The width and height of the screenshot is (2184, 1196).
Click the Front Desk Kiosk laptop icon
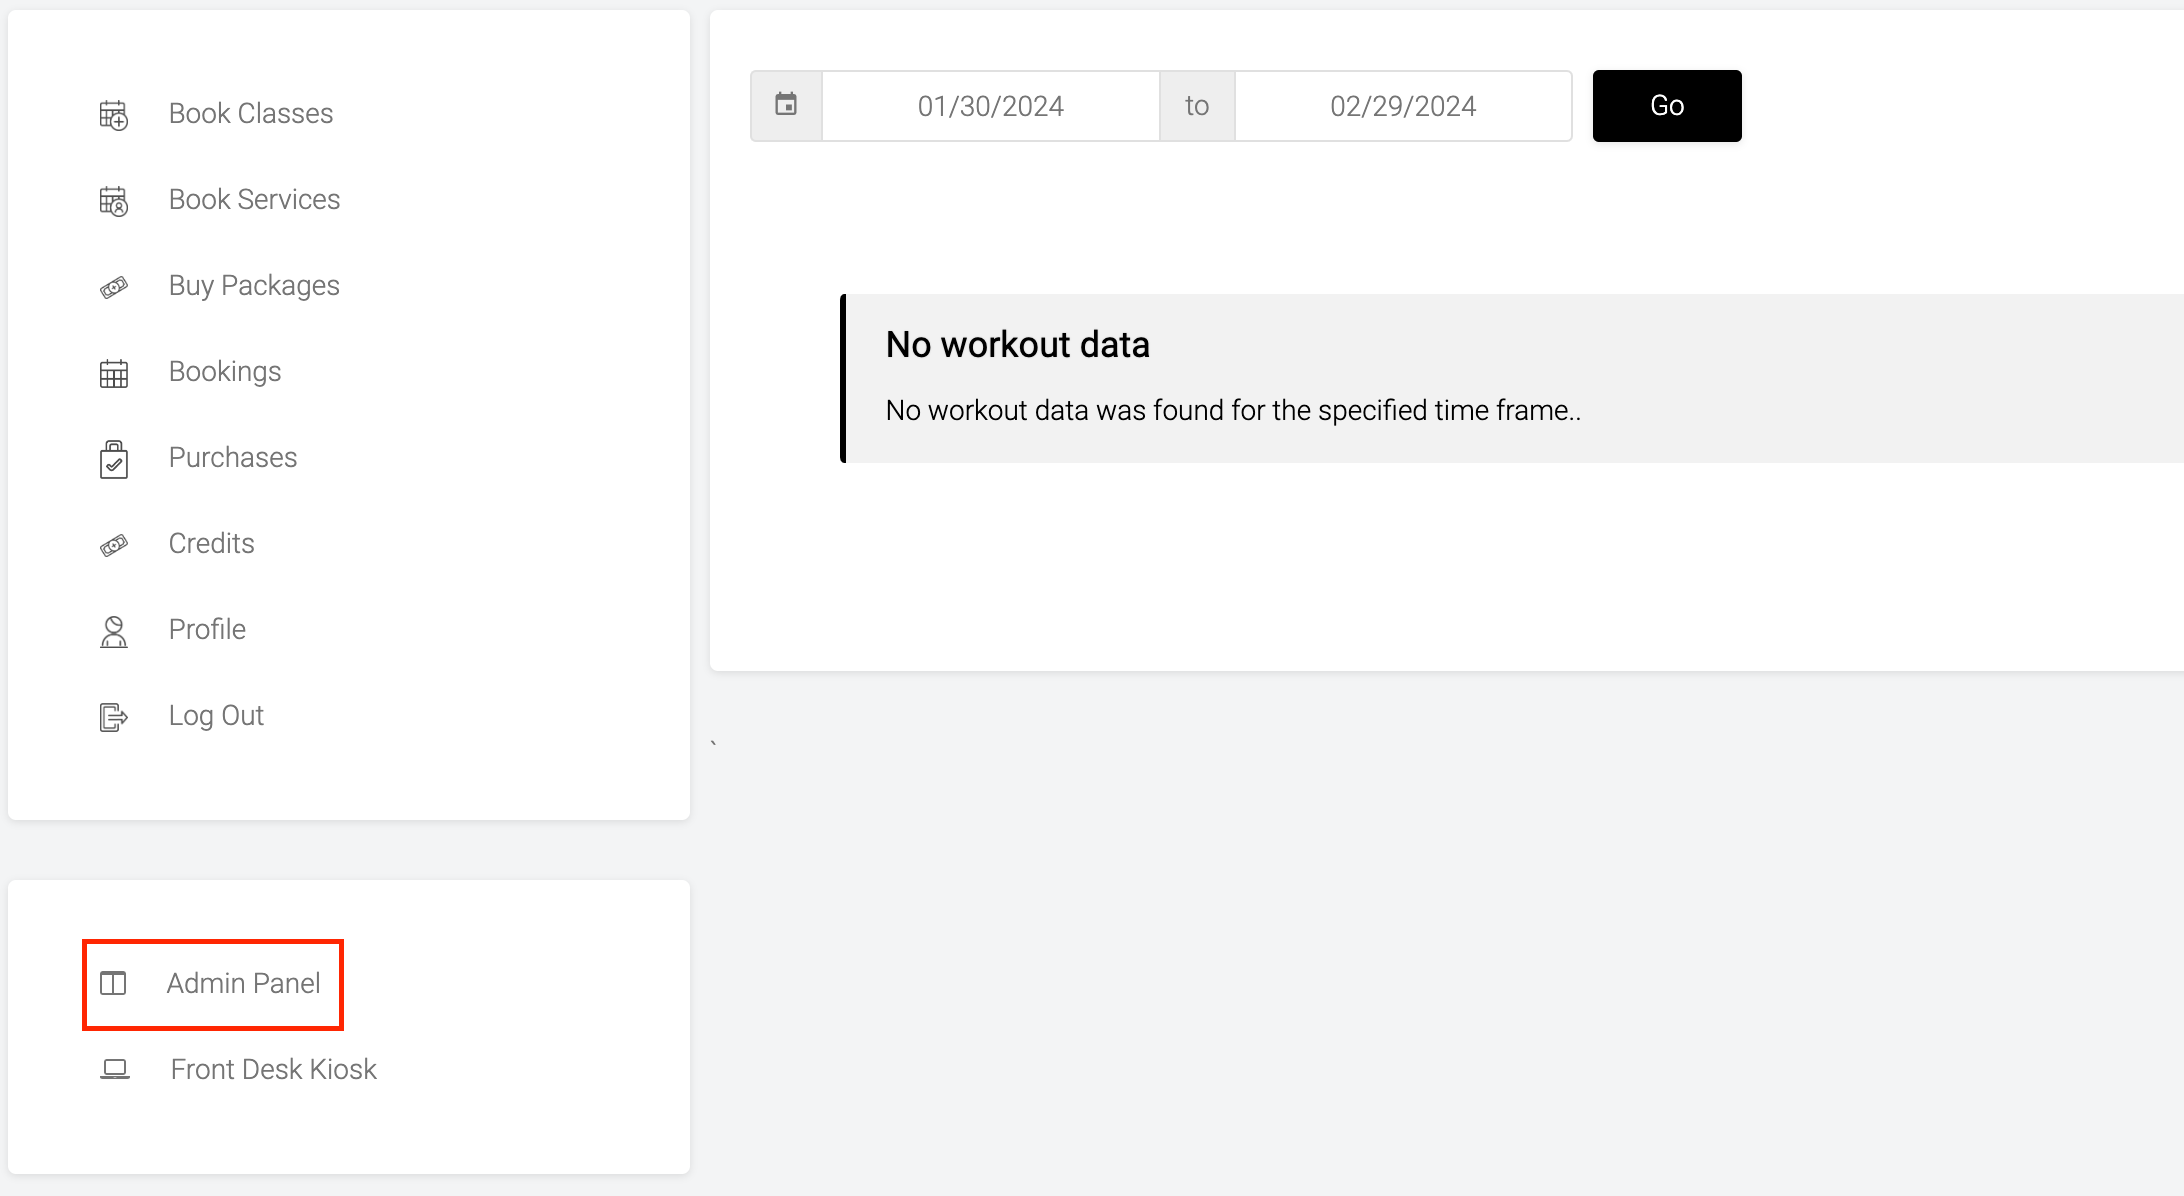tap(113, 1068)
